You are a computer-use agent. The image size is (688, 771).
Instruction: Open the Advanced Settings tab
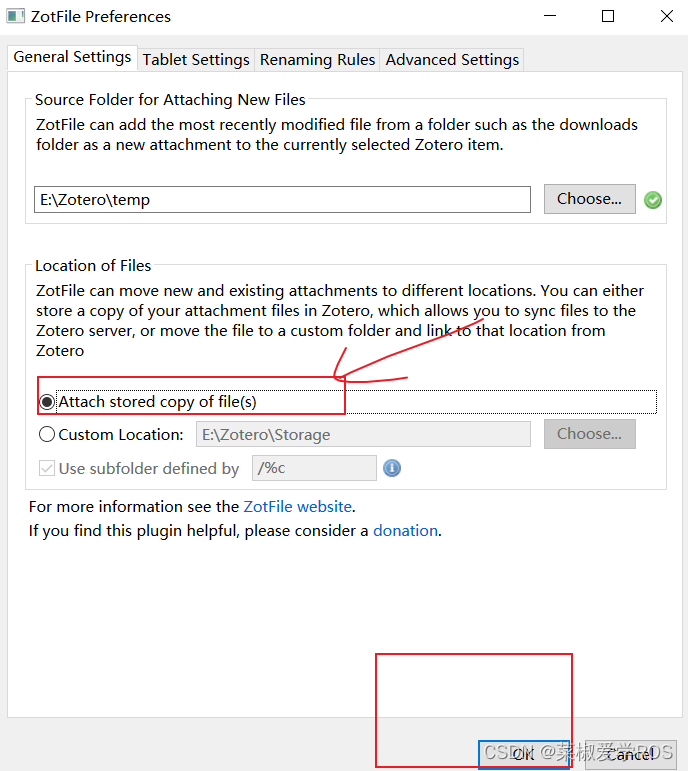click(452, 59)
